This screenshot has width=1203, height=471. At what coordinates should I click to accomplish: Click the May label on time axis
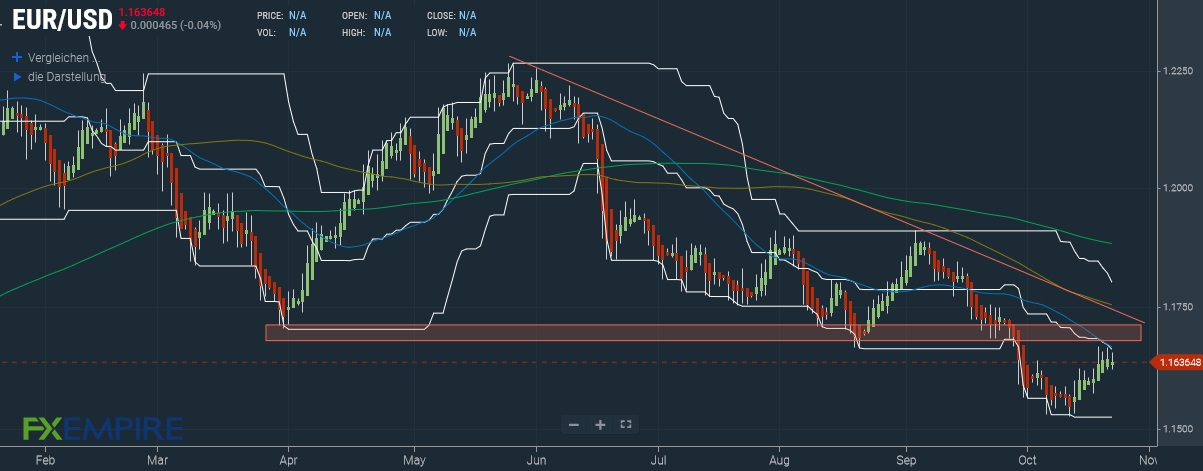[413, 461]
